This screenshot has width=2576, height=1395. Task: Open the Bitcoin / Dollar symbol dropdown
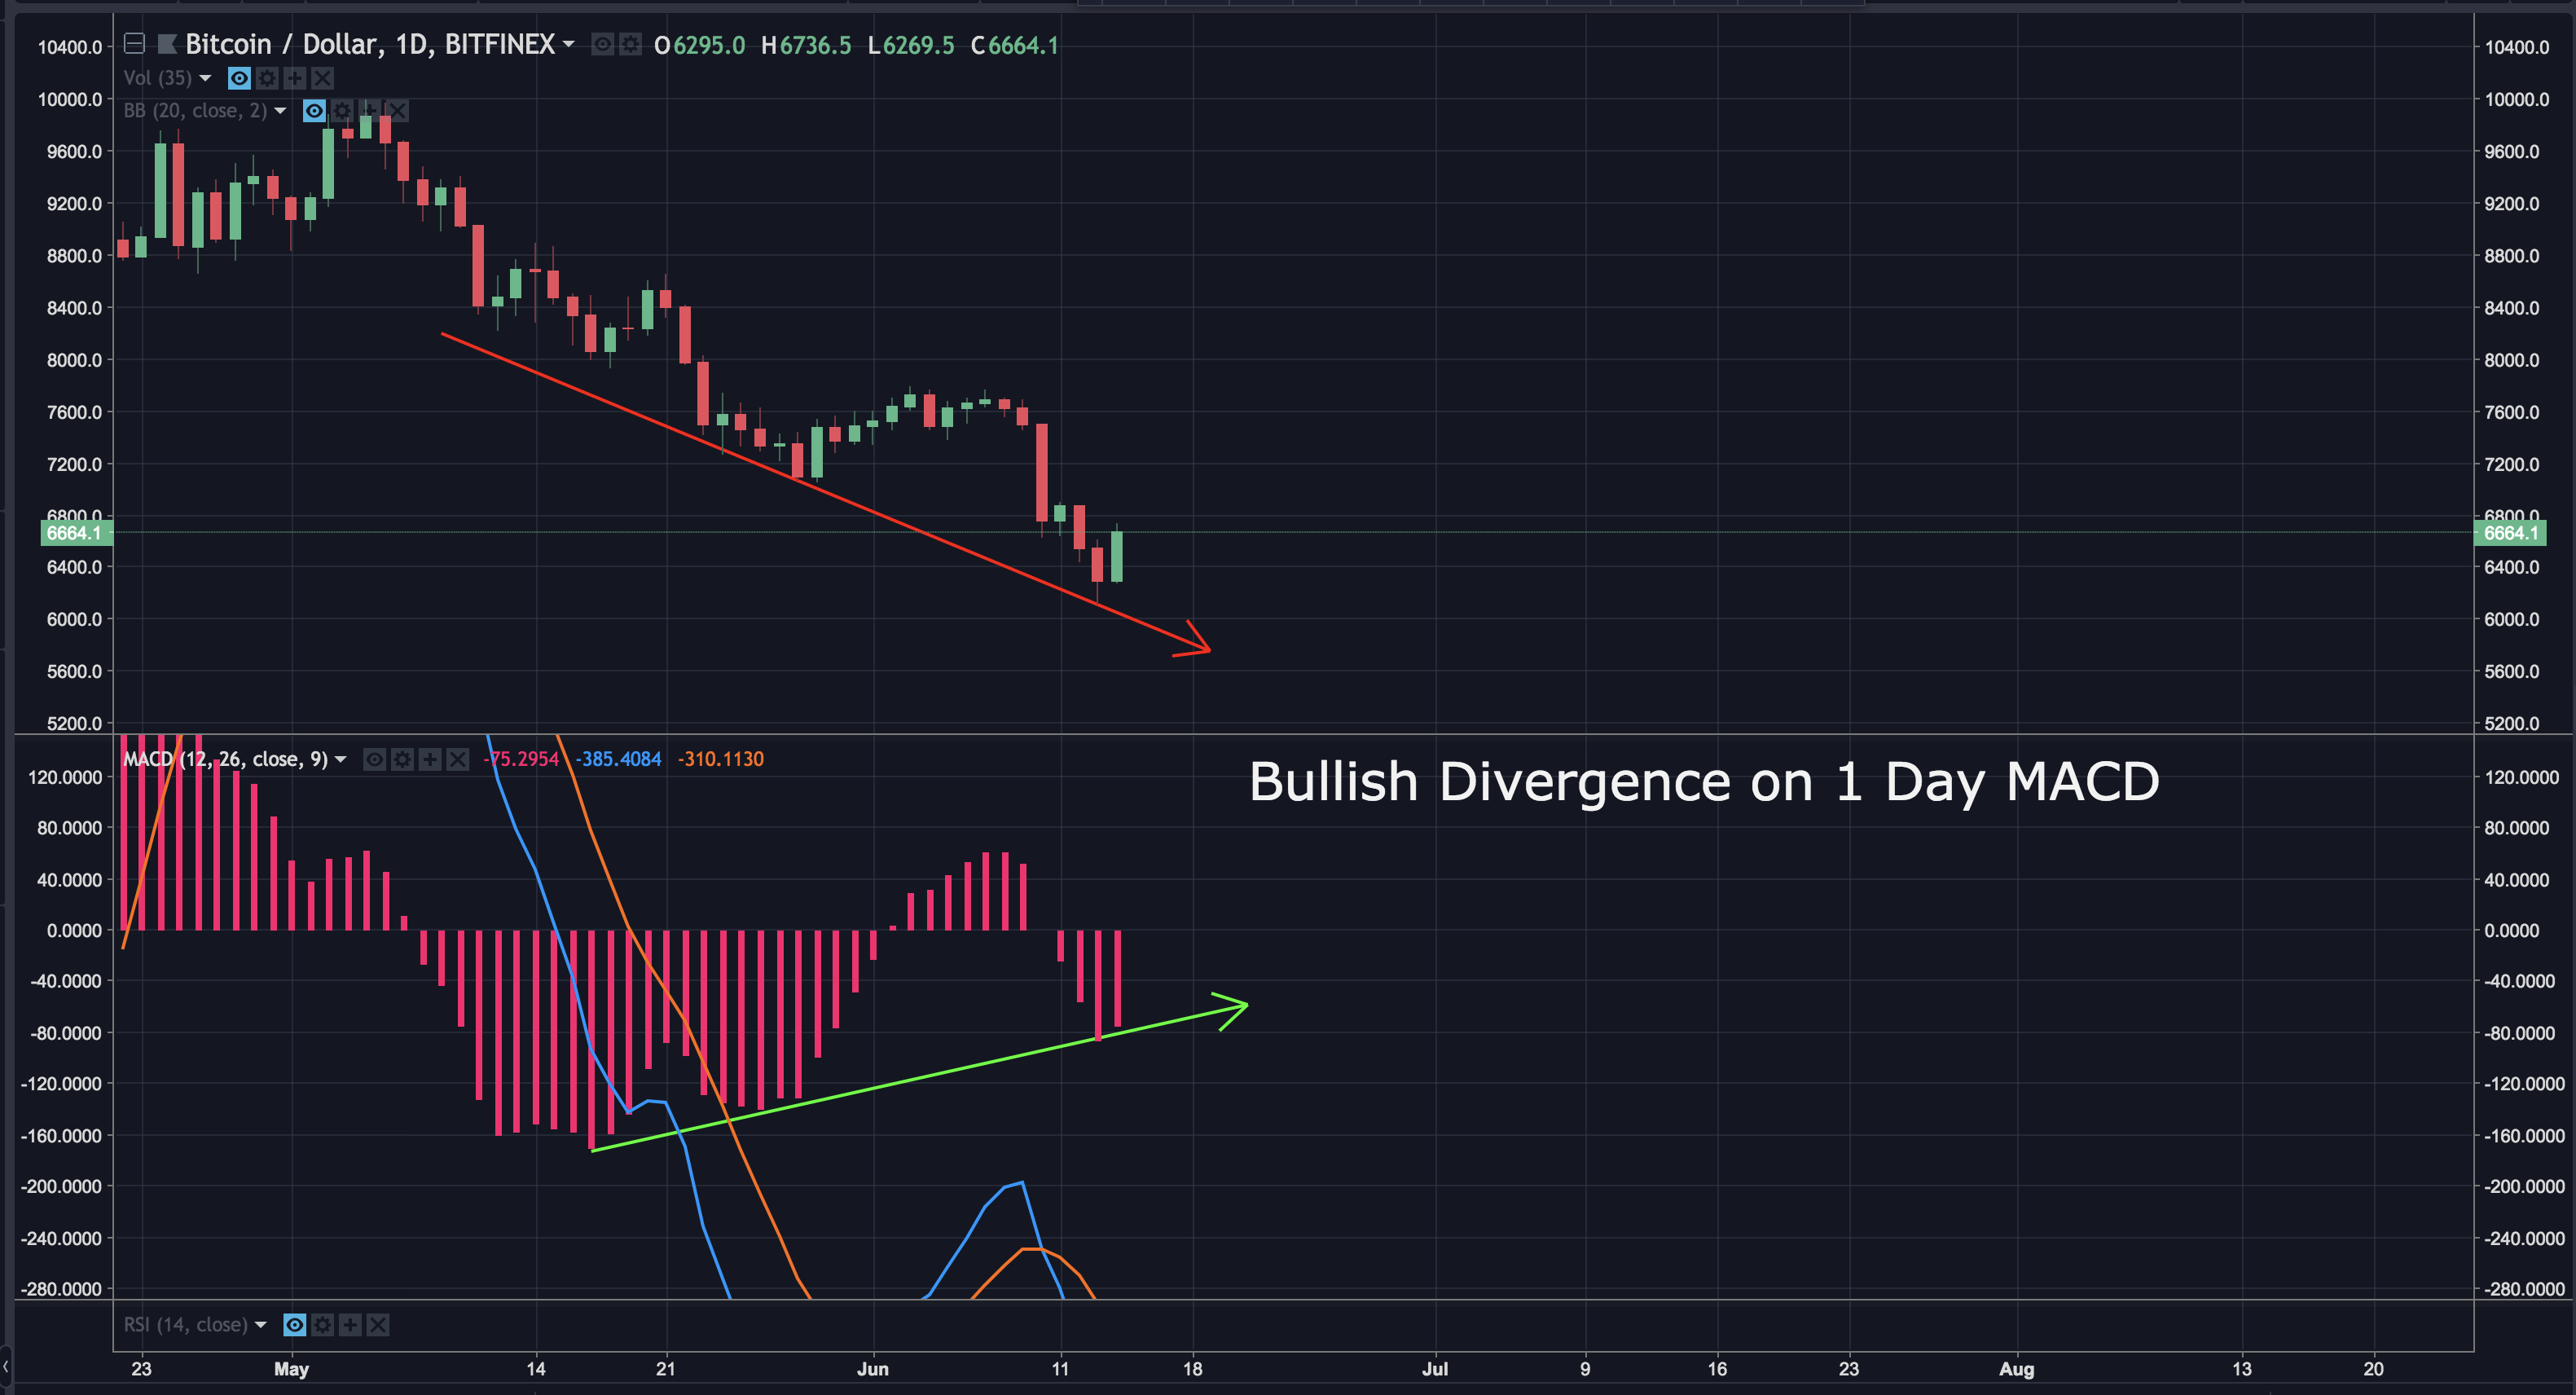[x=568, y=44]
